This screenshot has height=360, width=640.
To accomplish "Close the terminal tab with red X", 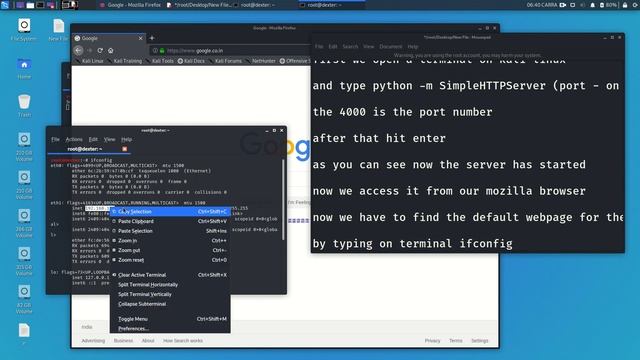I will [124, 149].
